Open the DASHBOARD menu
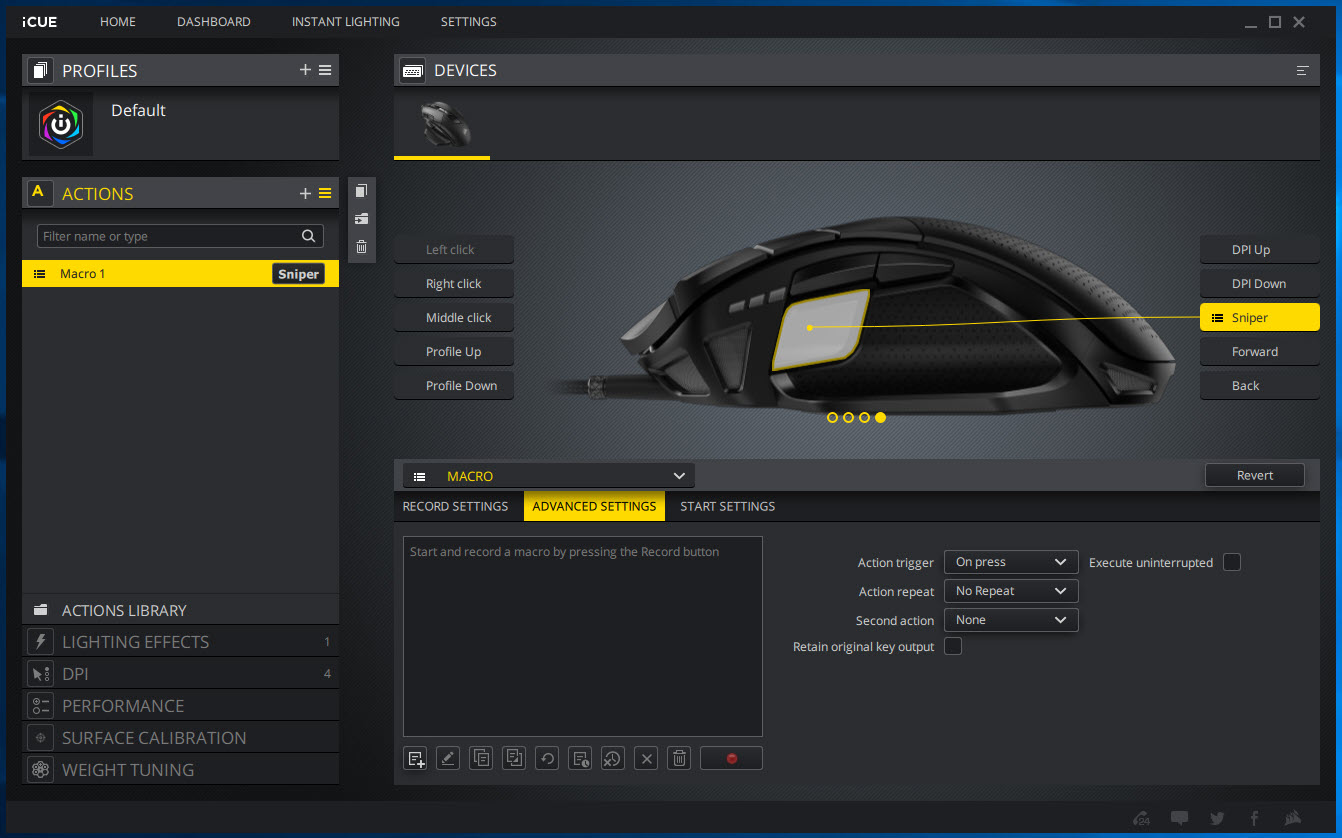Image resolution: width=1342 pixels, height=838 pixels. point(214,21)
